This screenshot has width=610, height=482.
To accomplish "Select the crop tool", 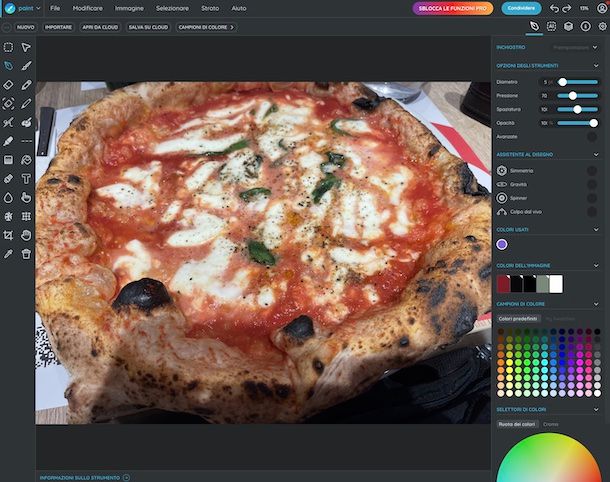I will [x=8, y=235].
